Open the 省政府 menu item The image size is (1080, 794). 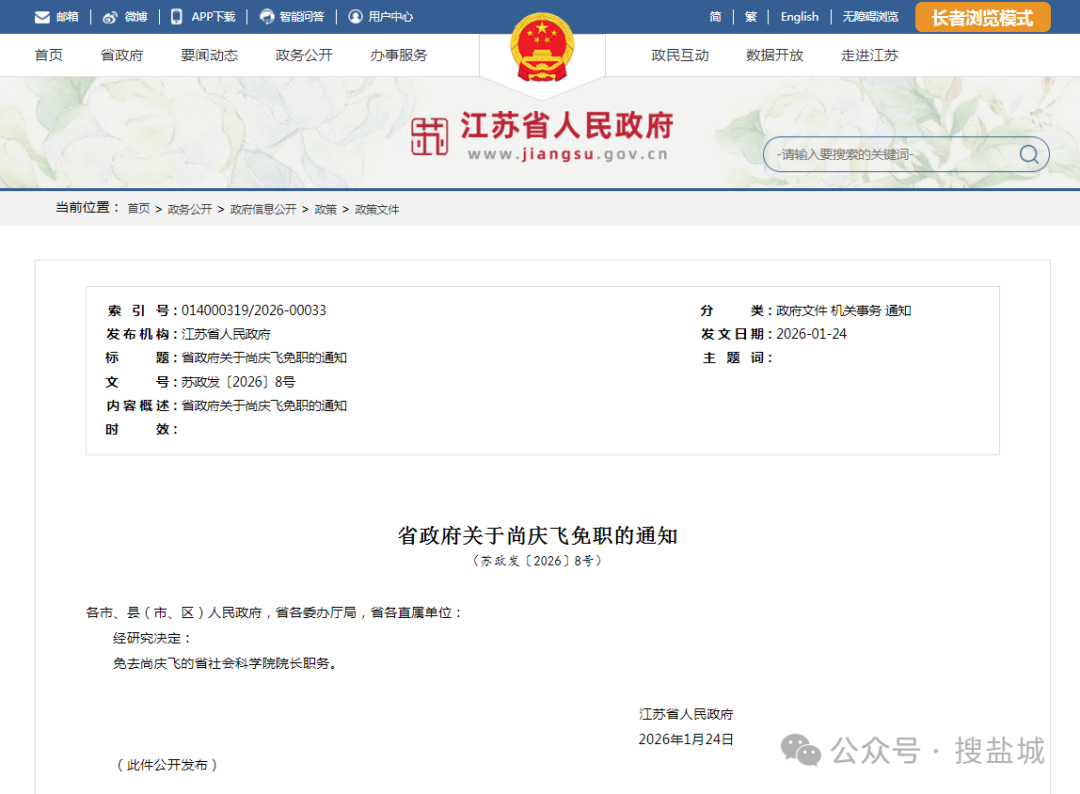click(x=122, y=55)
